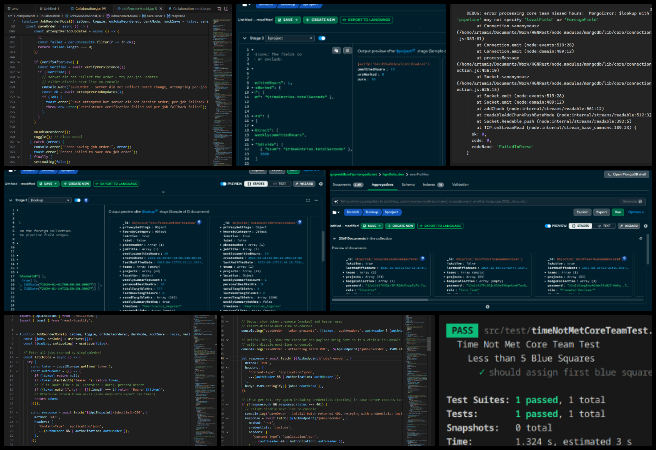
Task: Click Run button in Aggregations panel
Action: pyautogui.click(x=618, y=212)
